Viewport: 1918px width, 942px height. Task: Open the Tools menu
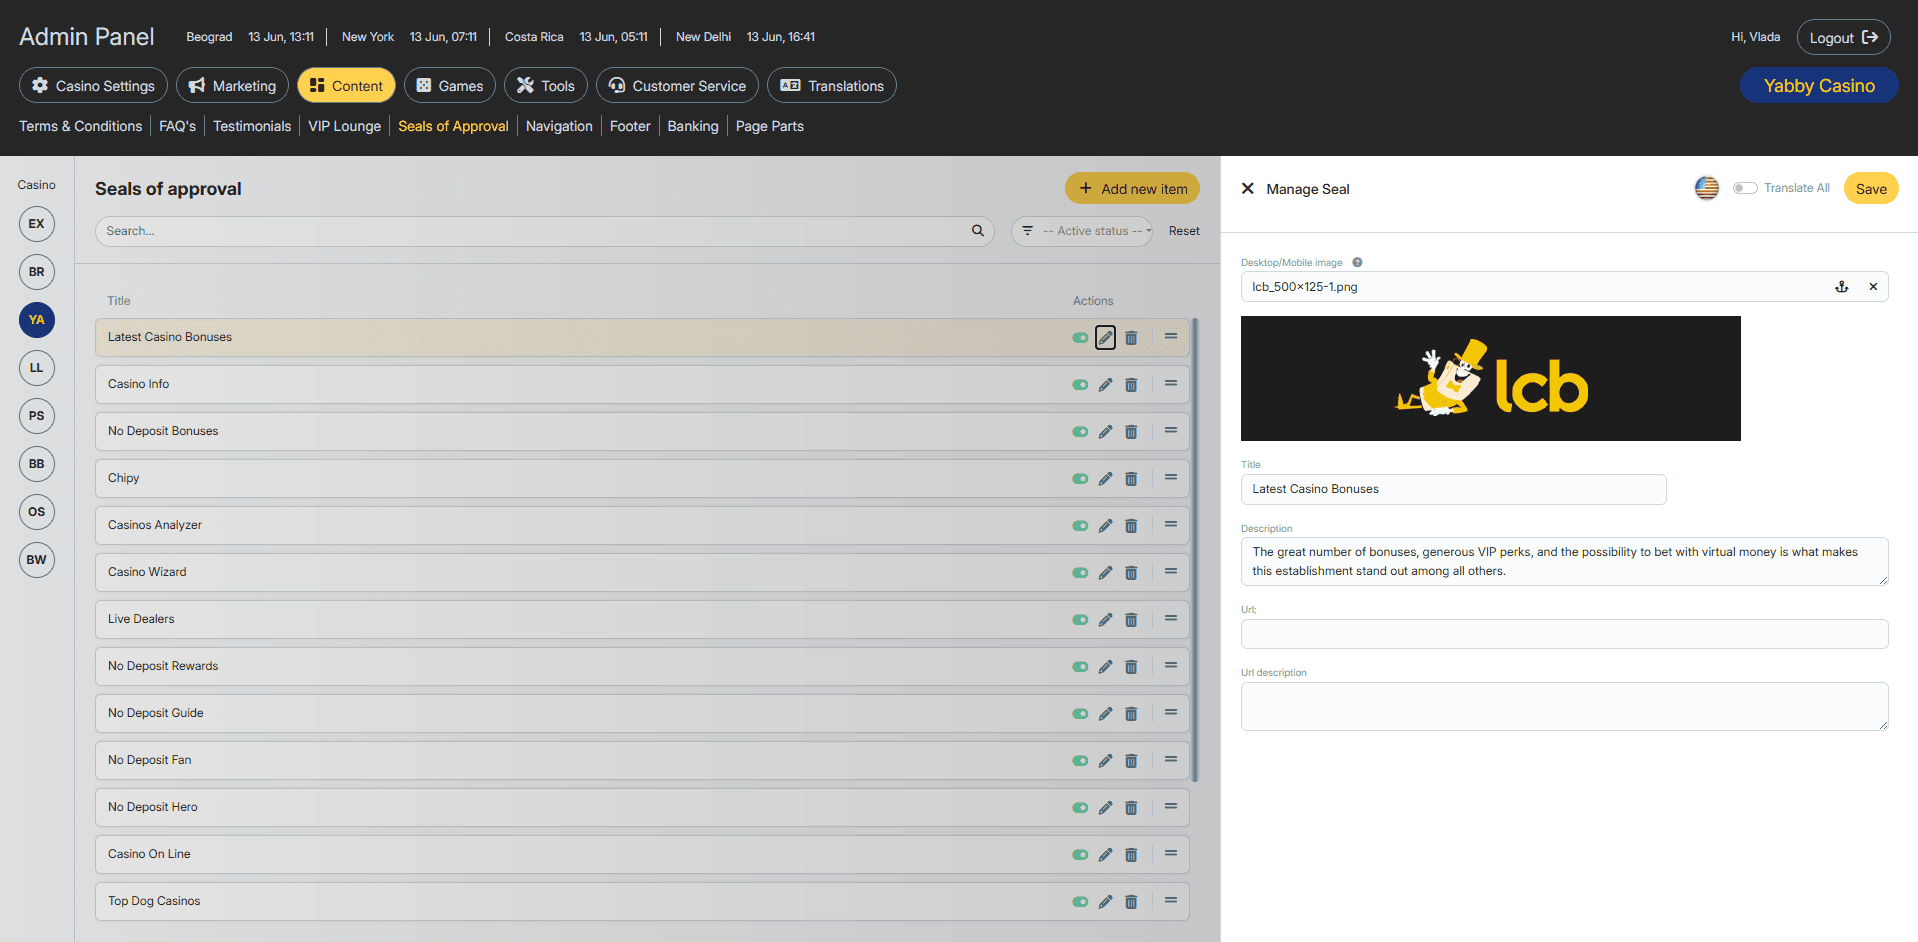(x=546, y=86)
